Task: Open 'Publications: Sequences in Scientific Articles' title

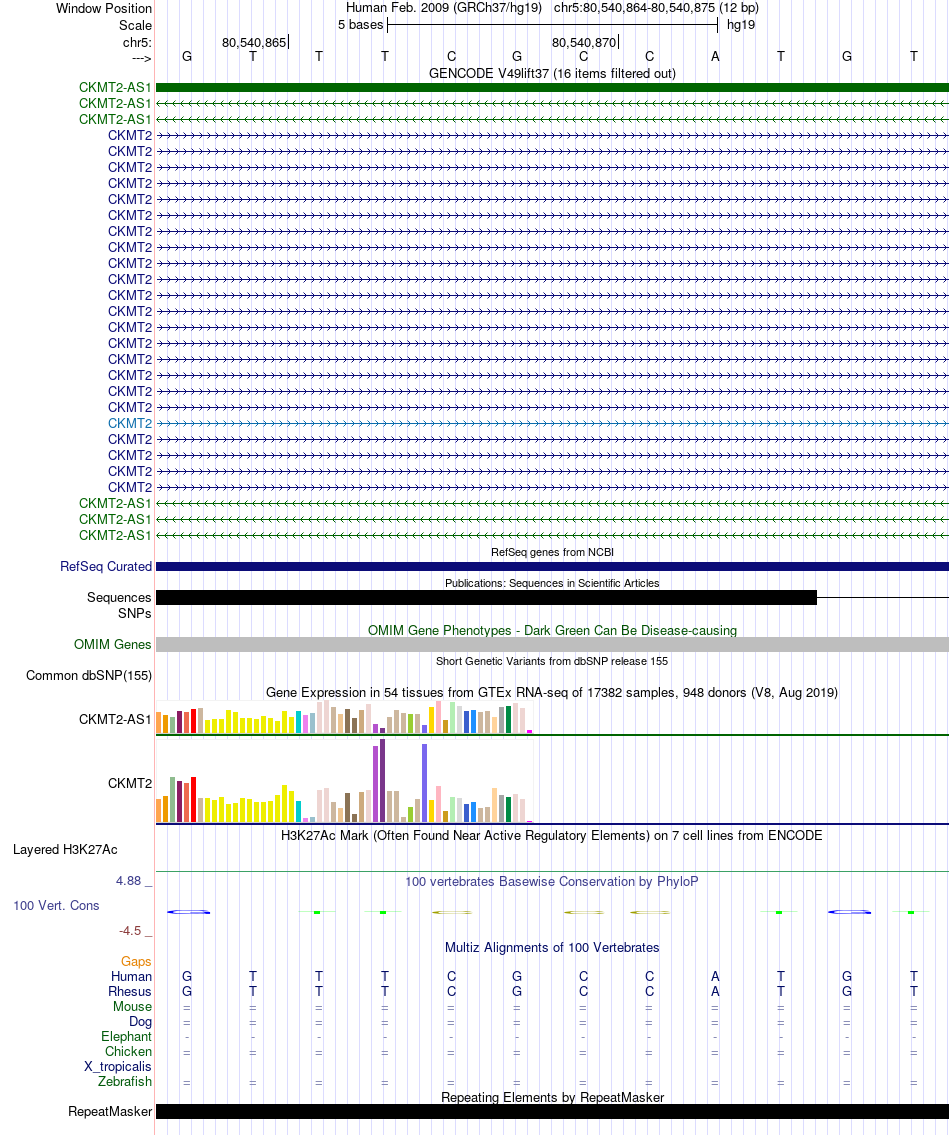Action: (x=552, y=583)
